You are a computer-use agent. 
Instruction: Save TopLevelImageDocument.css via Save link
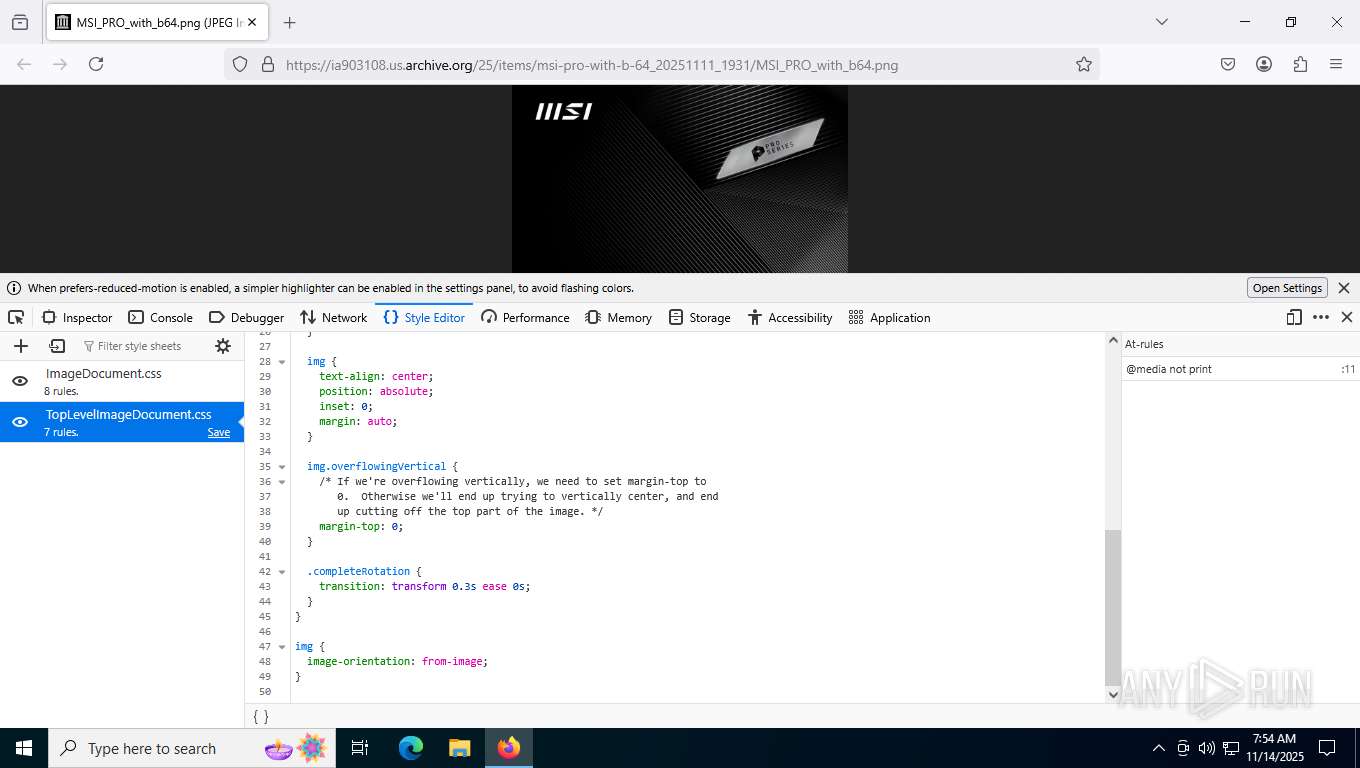218,433
